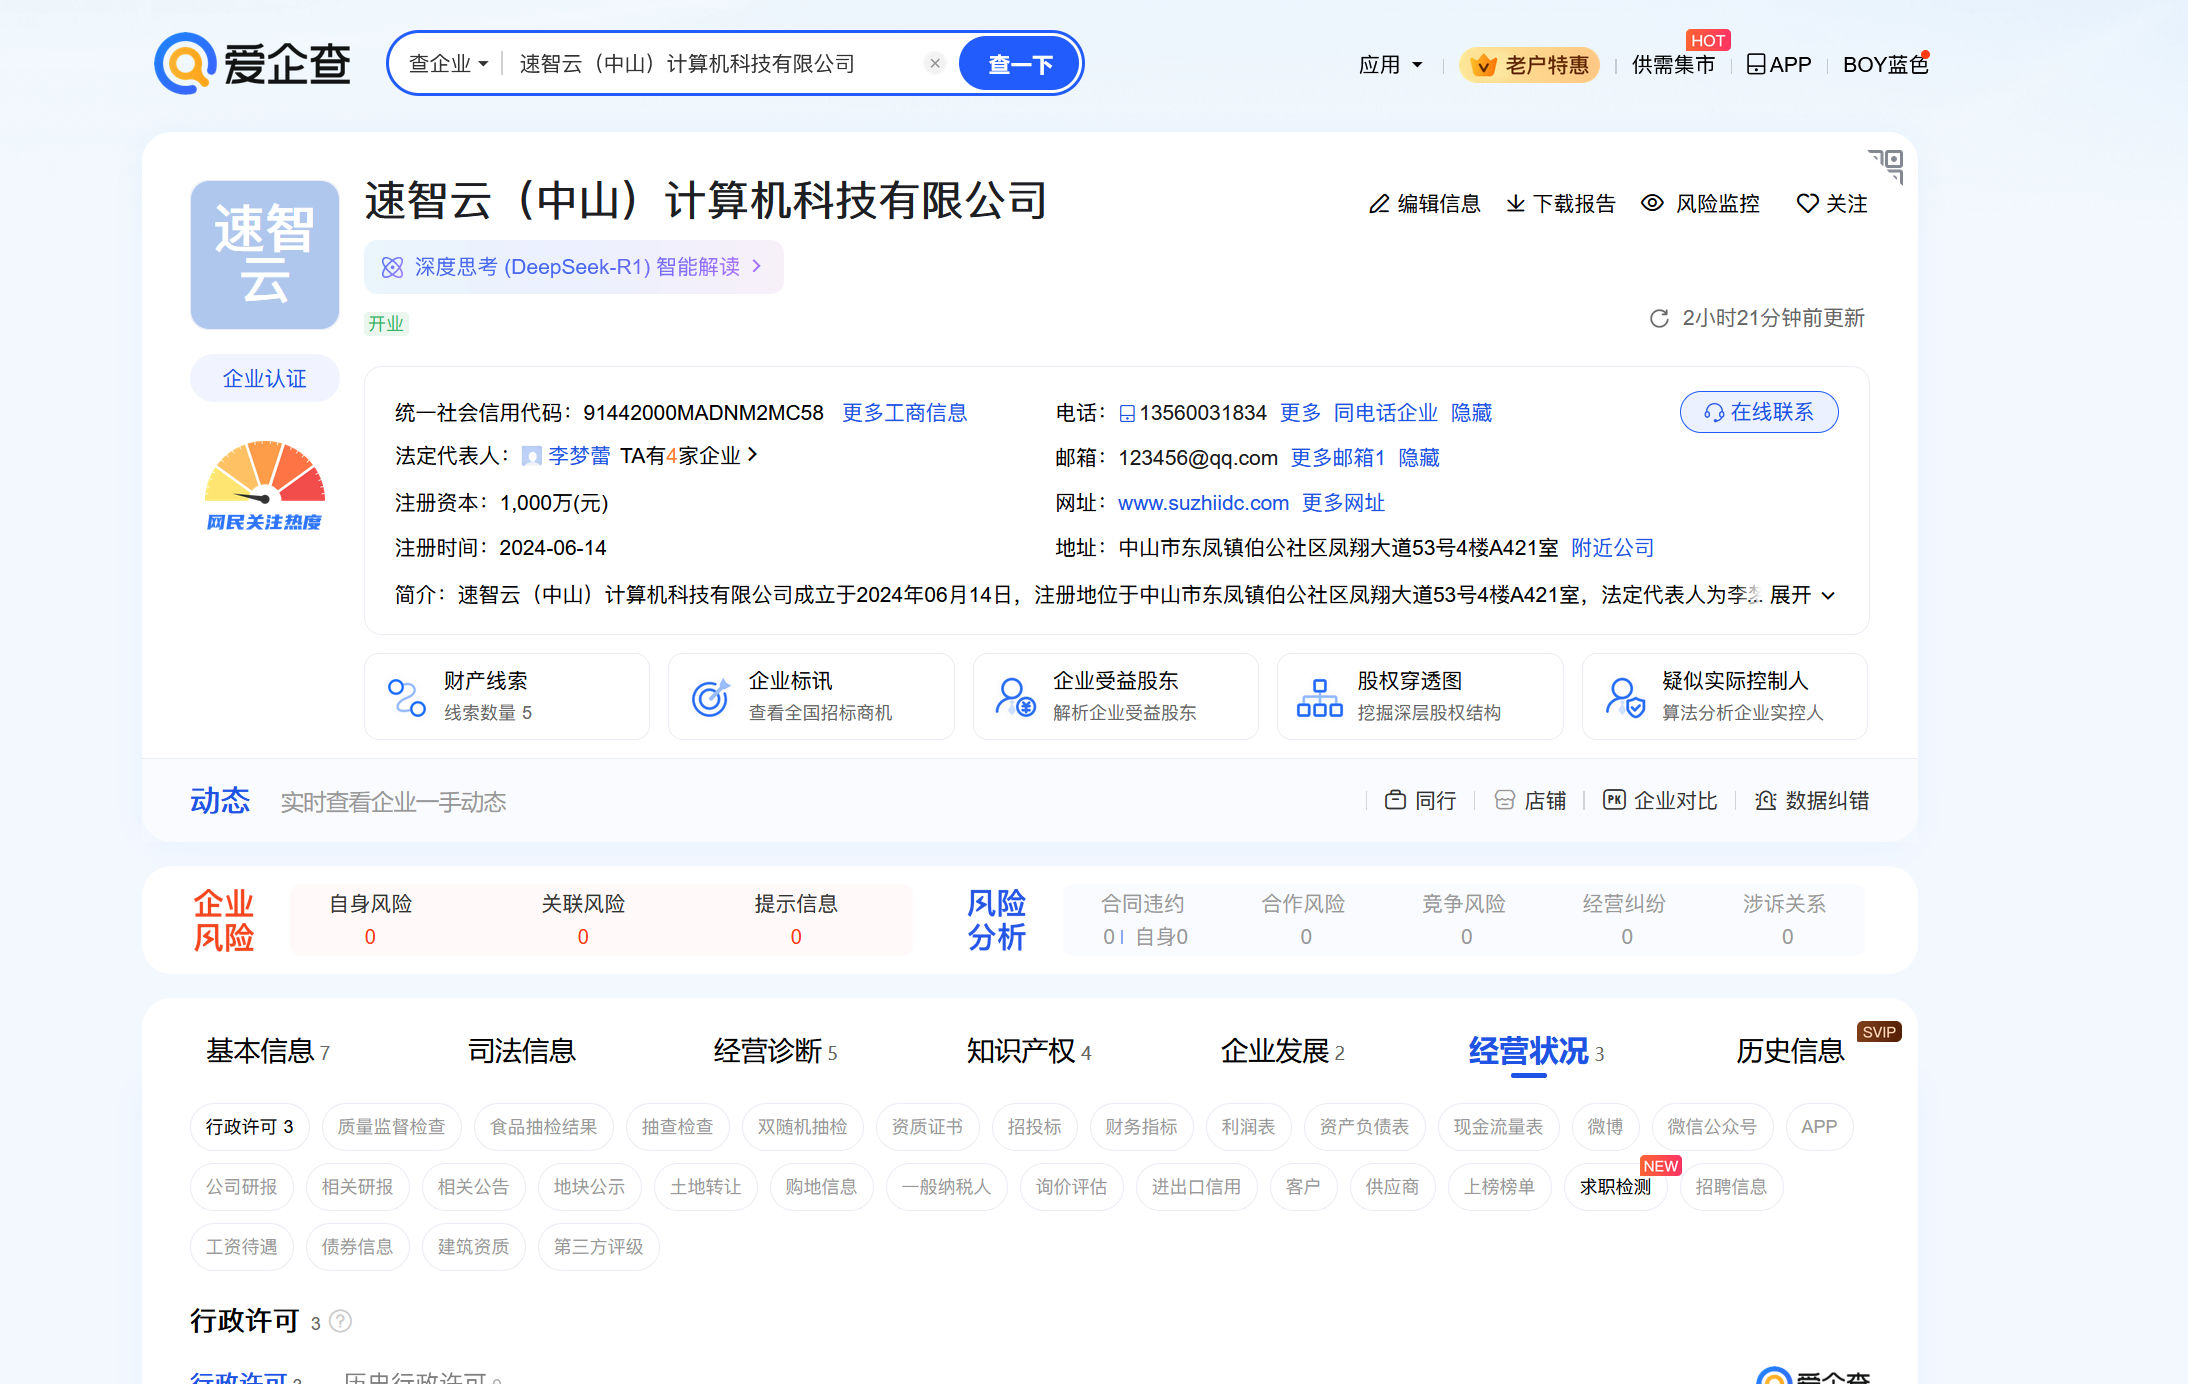The width and height of the screenshot is (2188, 1384).
Task: Click the download report arrow icon
Action: [x=1516, y=204]
